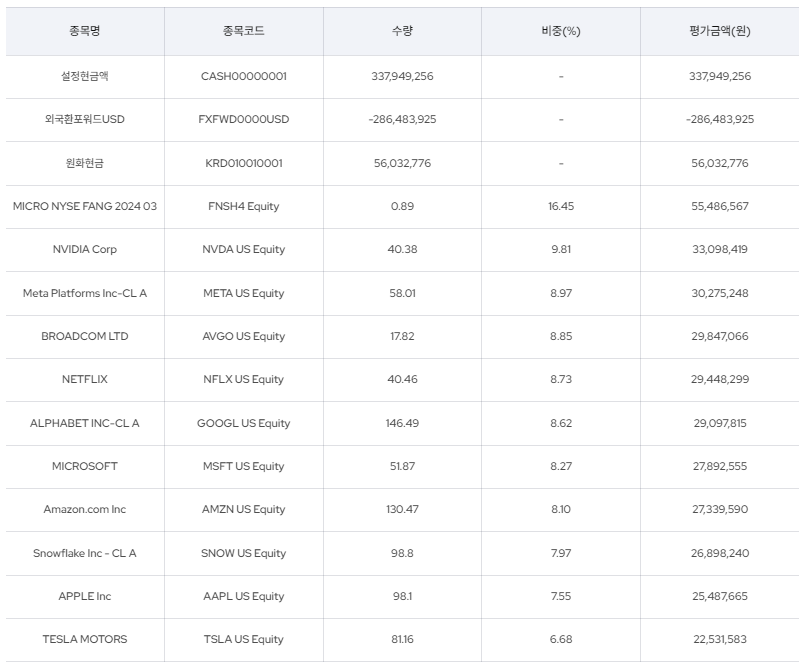Viewport: 804px width, 666px height.
Task: Select code KRD010010001
Action: (244, 163)
